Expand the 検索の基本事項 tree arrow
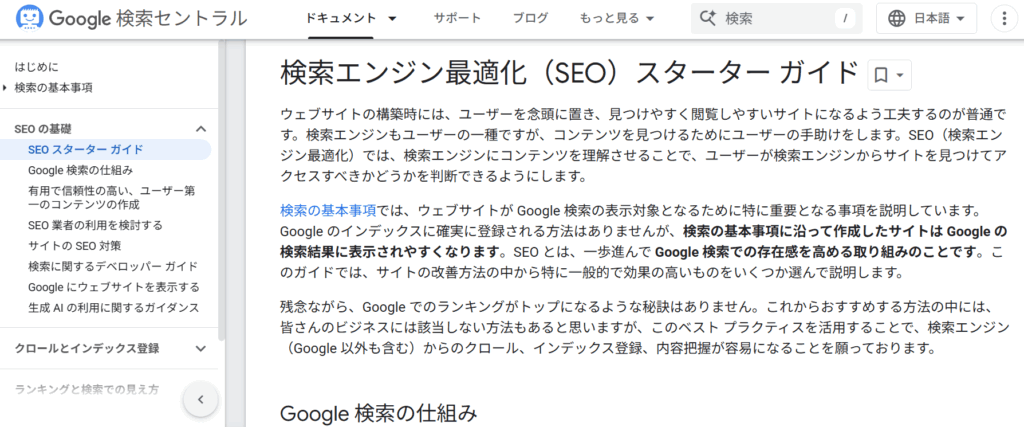 (x=6, y=87)
